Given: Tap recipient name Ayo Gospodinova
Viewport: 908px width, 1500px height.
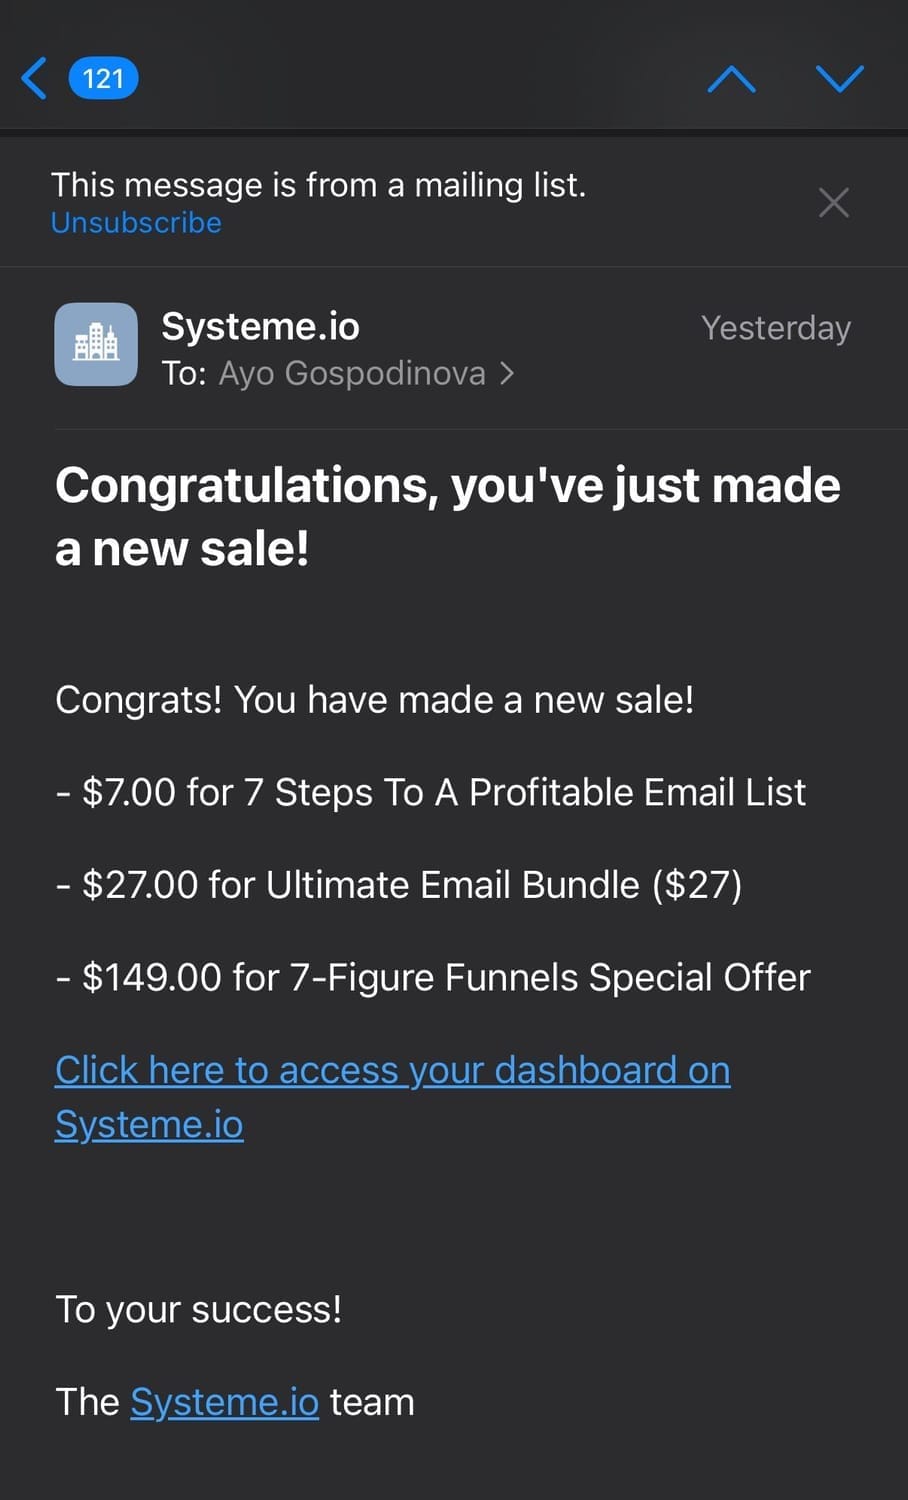Looking at the screenshot, I should pyautogui.click(x=352, y=373).
